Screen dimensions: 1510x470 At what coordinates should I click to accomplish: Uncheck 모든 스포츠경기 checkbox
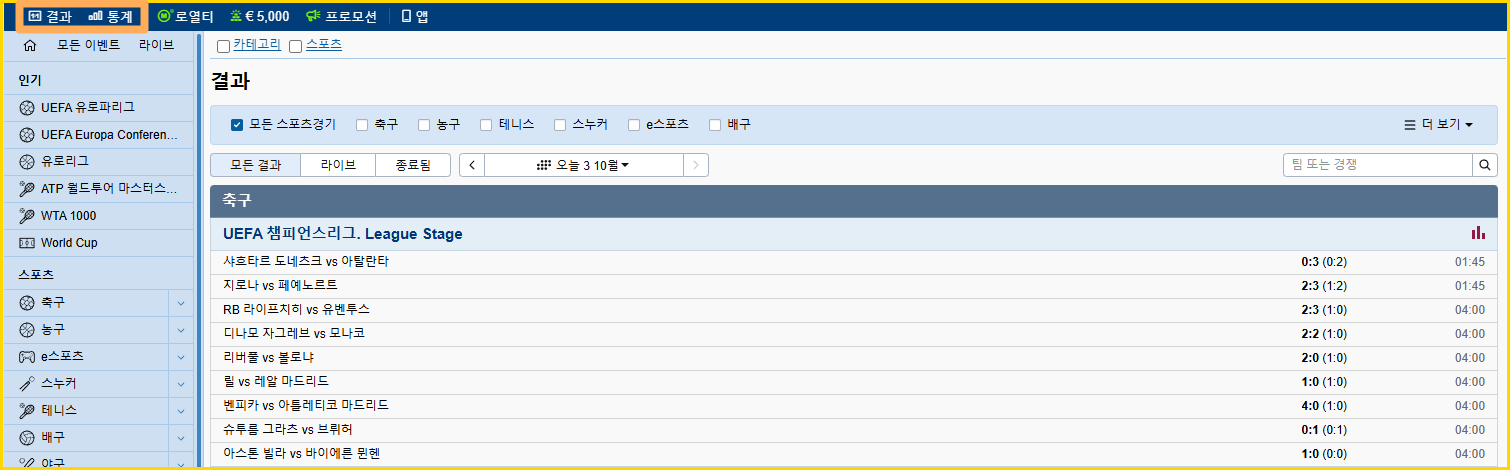[x=237, y=125]
